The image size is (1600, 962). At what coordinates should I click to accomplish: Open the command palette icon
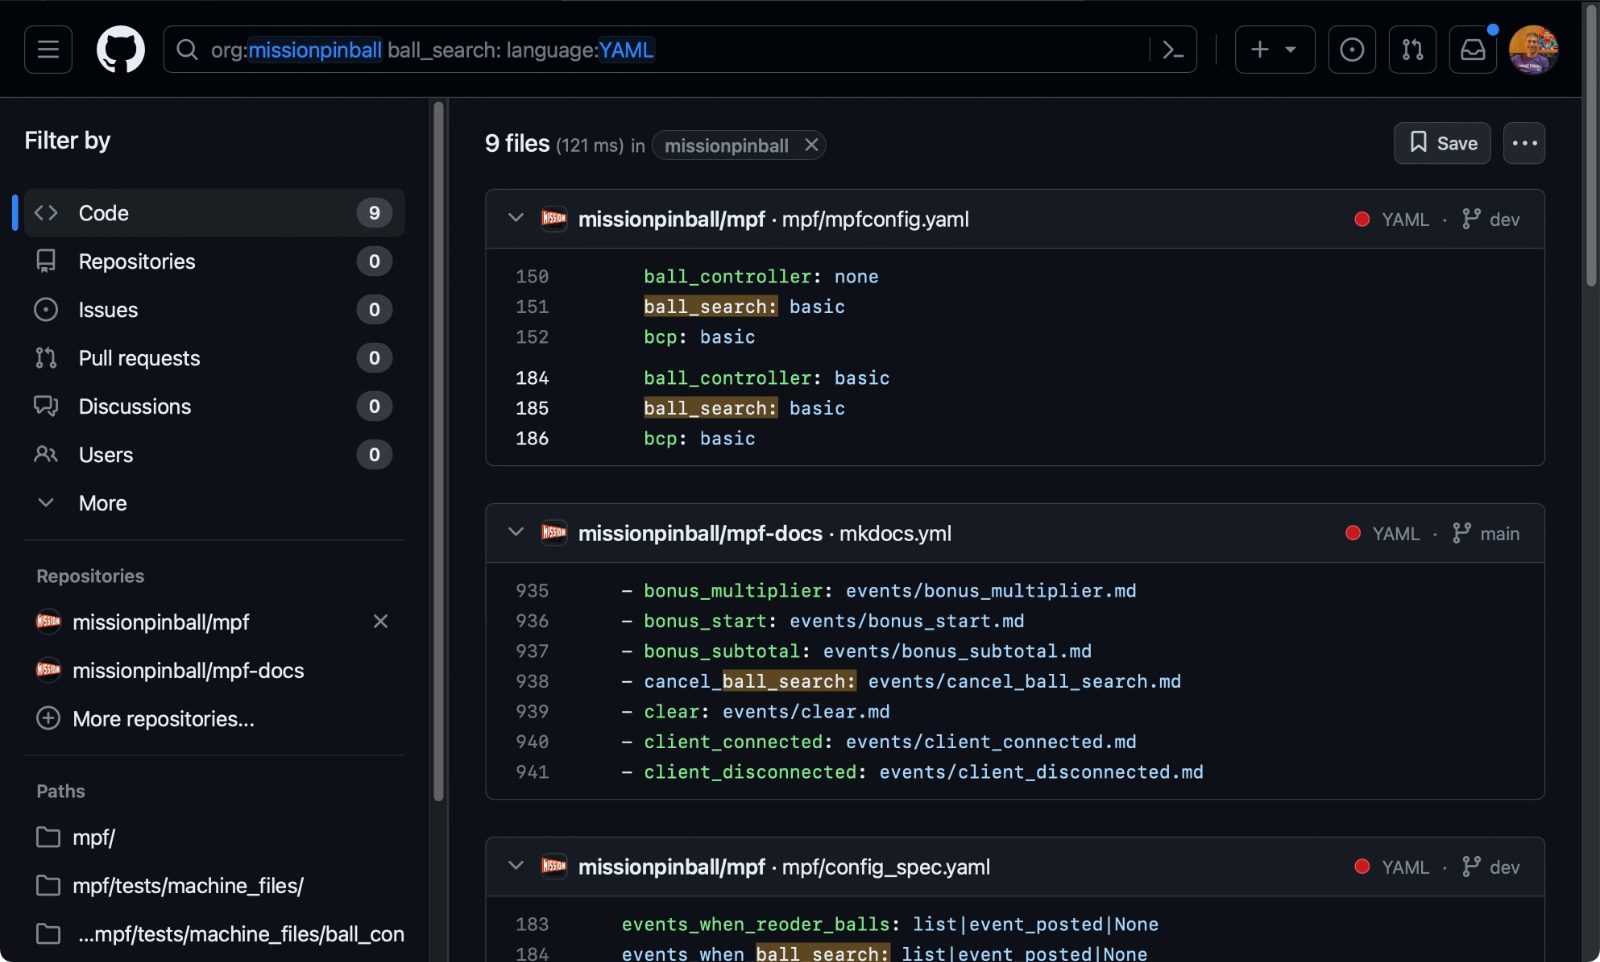point(1173,50)
